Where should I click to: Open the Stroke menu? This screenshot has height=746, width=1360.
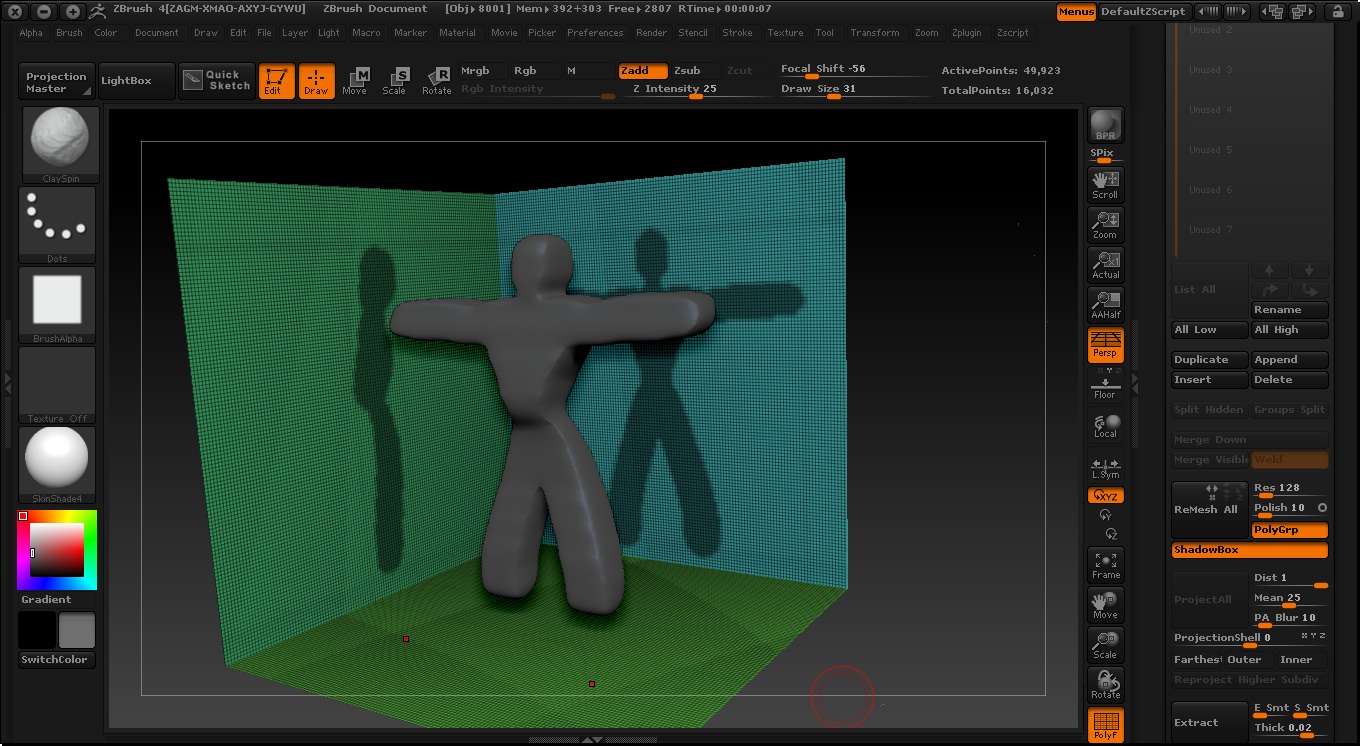(737, 33)
